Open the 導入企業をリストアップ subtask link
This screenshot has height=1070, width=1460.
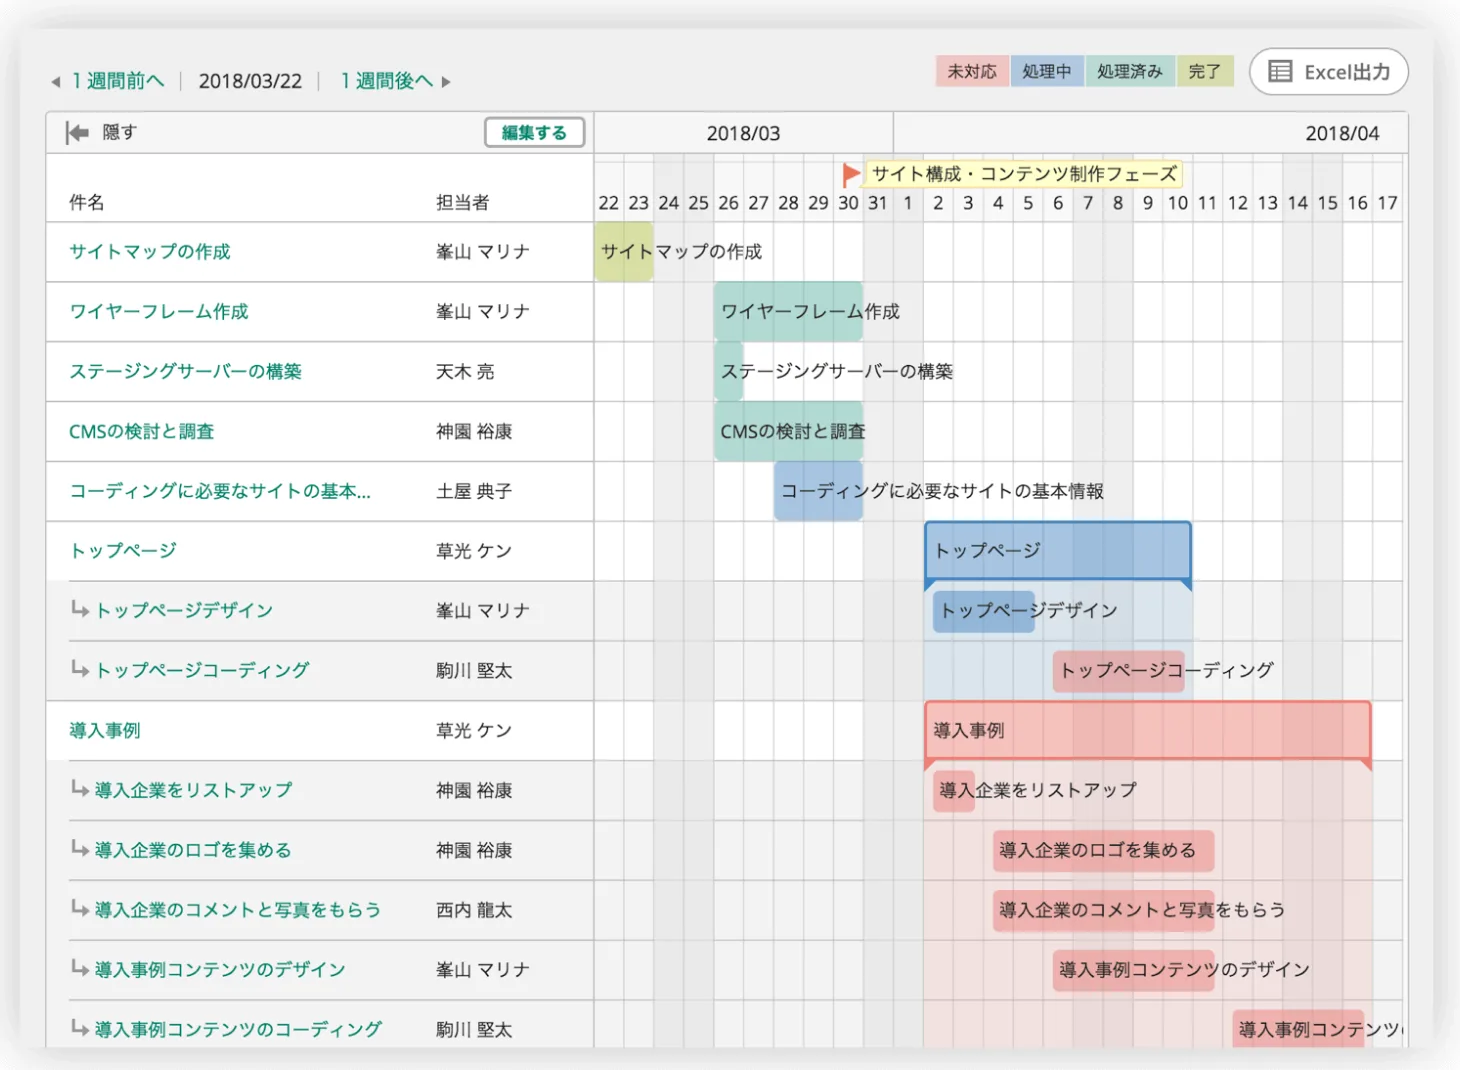(x=194, y=790)
